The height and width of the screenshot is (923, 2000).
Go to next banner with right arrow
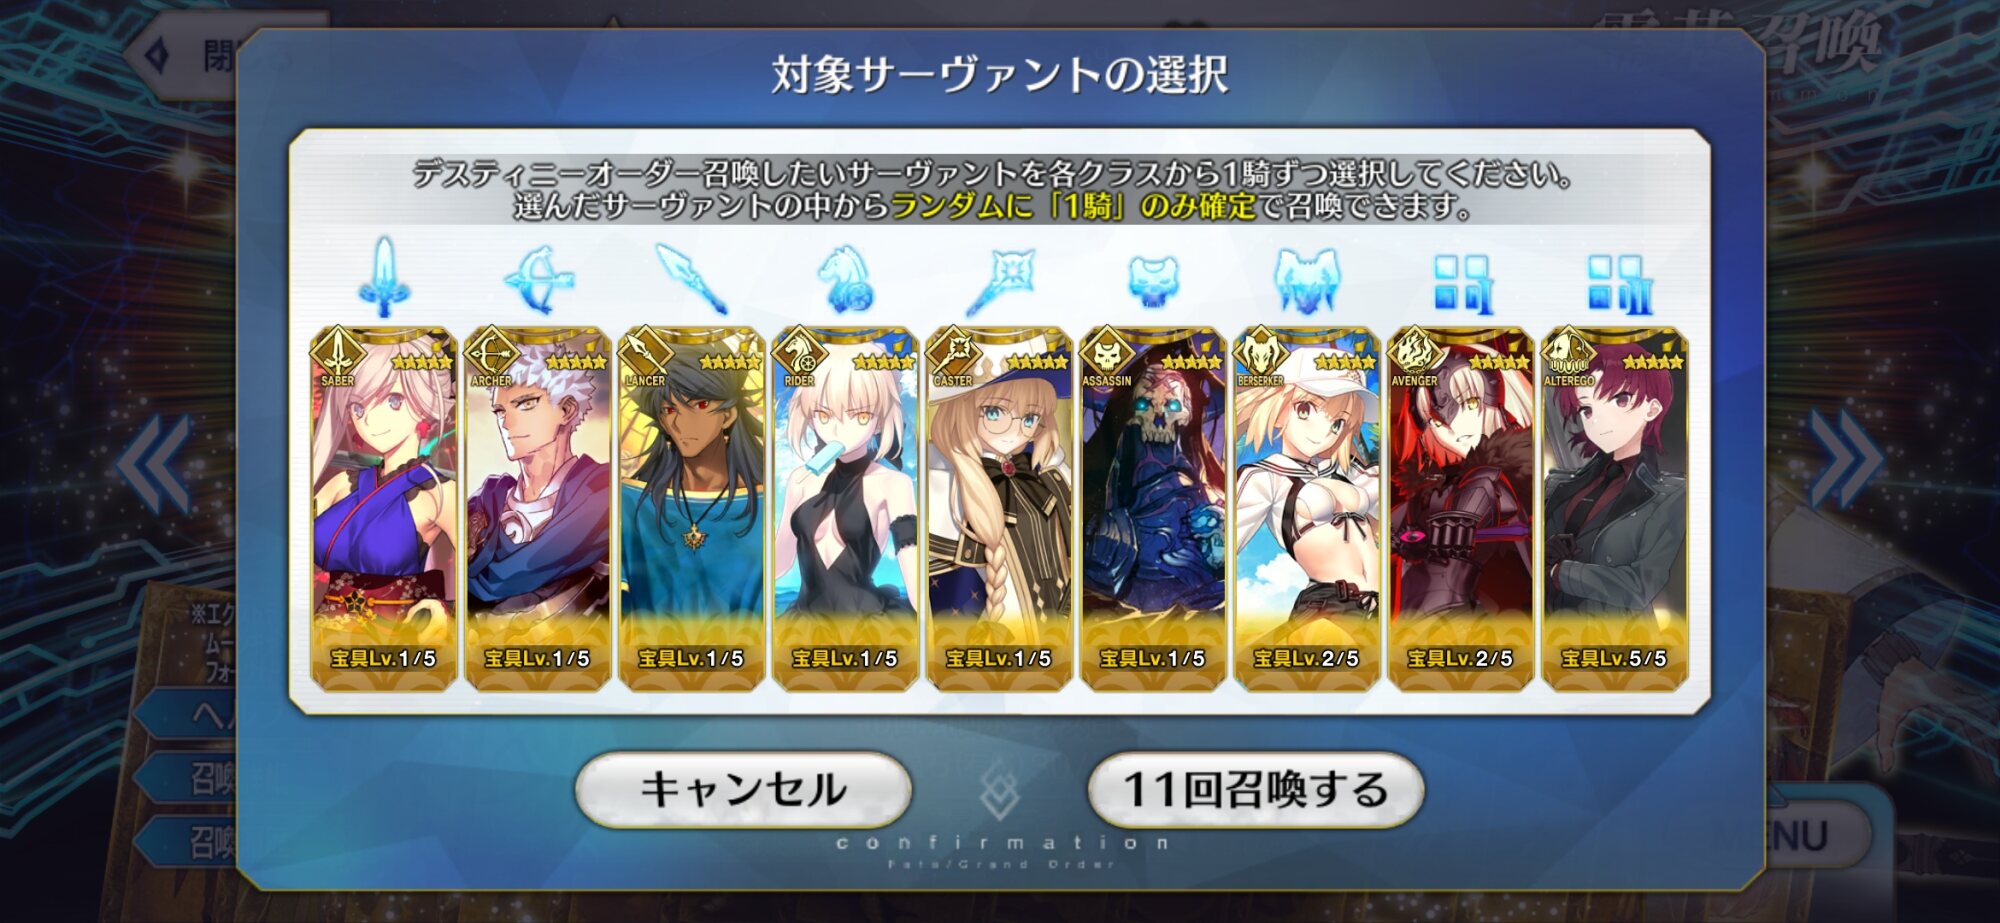[x=1847, y=461]
